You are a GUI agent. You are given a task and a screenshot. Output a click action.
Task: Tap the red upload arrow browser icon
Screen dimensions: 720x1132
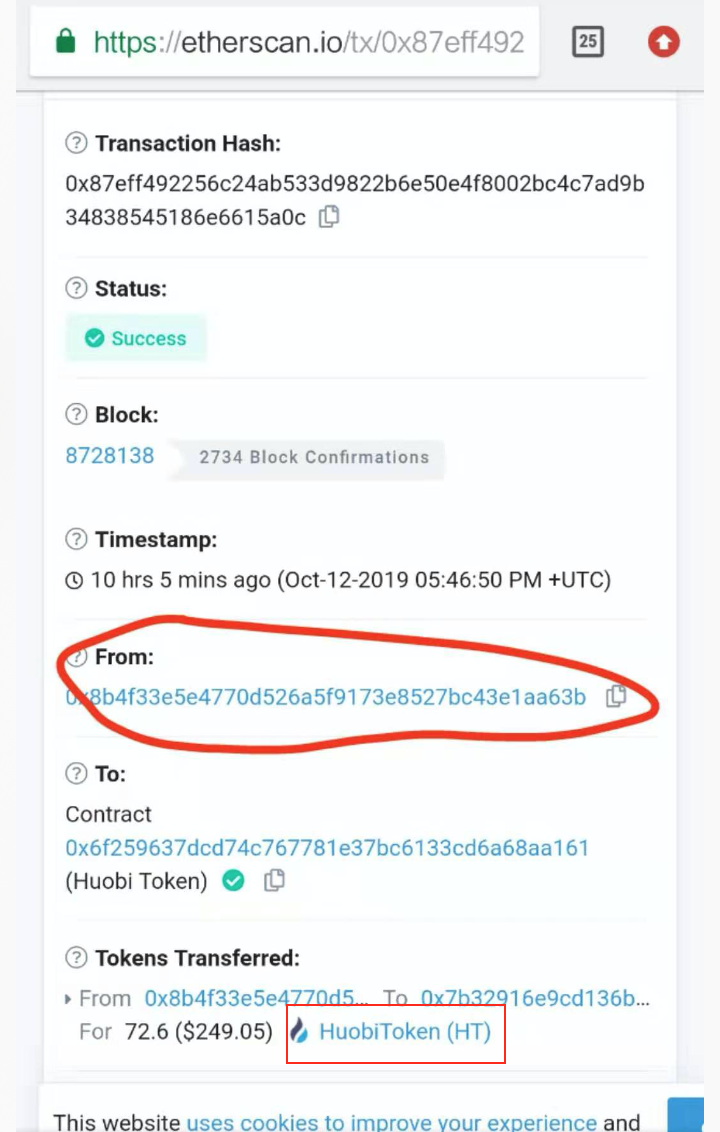pyautogui.click(x=664, y=41)
